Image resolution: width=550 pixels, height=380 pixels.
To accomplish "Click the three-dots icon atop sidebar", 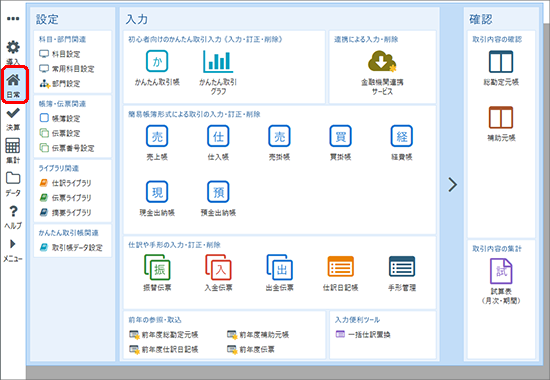I will click(13, 19).
